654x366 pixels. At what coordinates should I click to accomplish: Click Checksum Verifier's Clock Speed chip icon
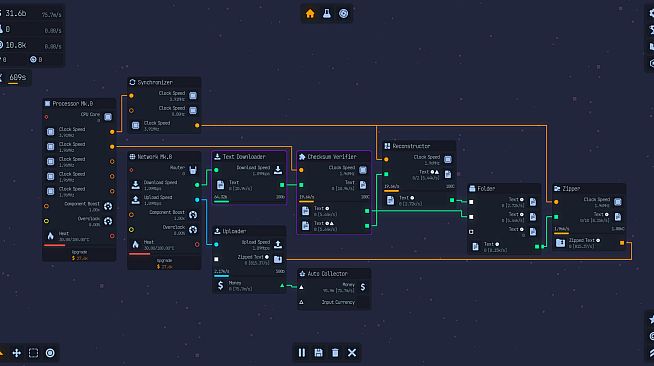(363, 170)
